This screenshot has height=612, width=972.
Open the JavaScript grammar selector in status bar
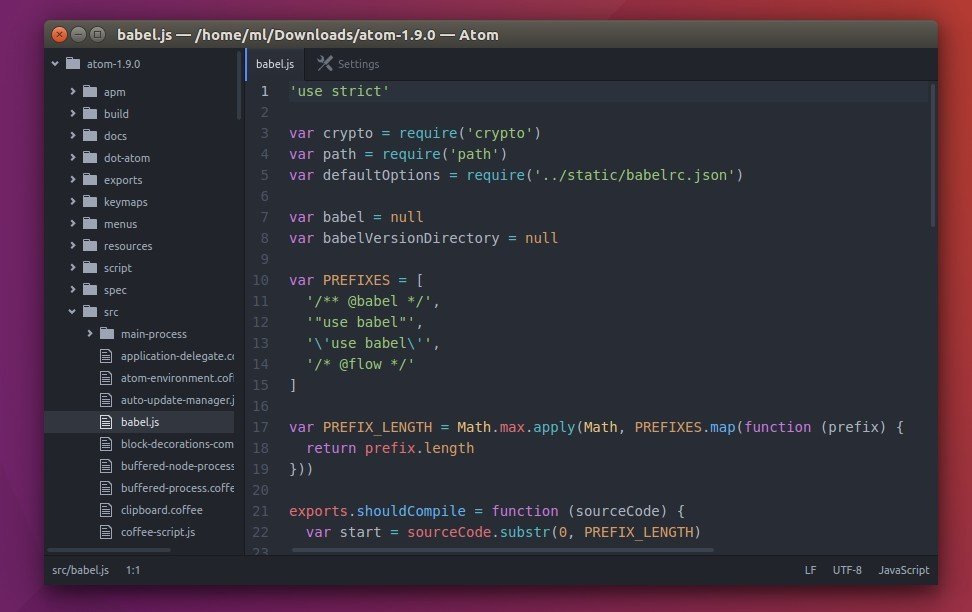903,570
